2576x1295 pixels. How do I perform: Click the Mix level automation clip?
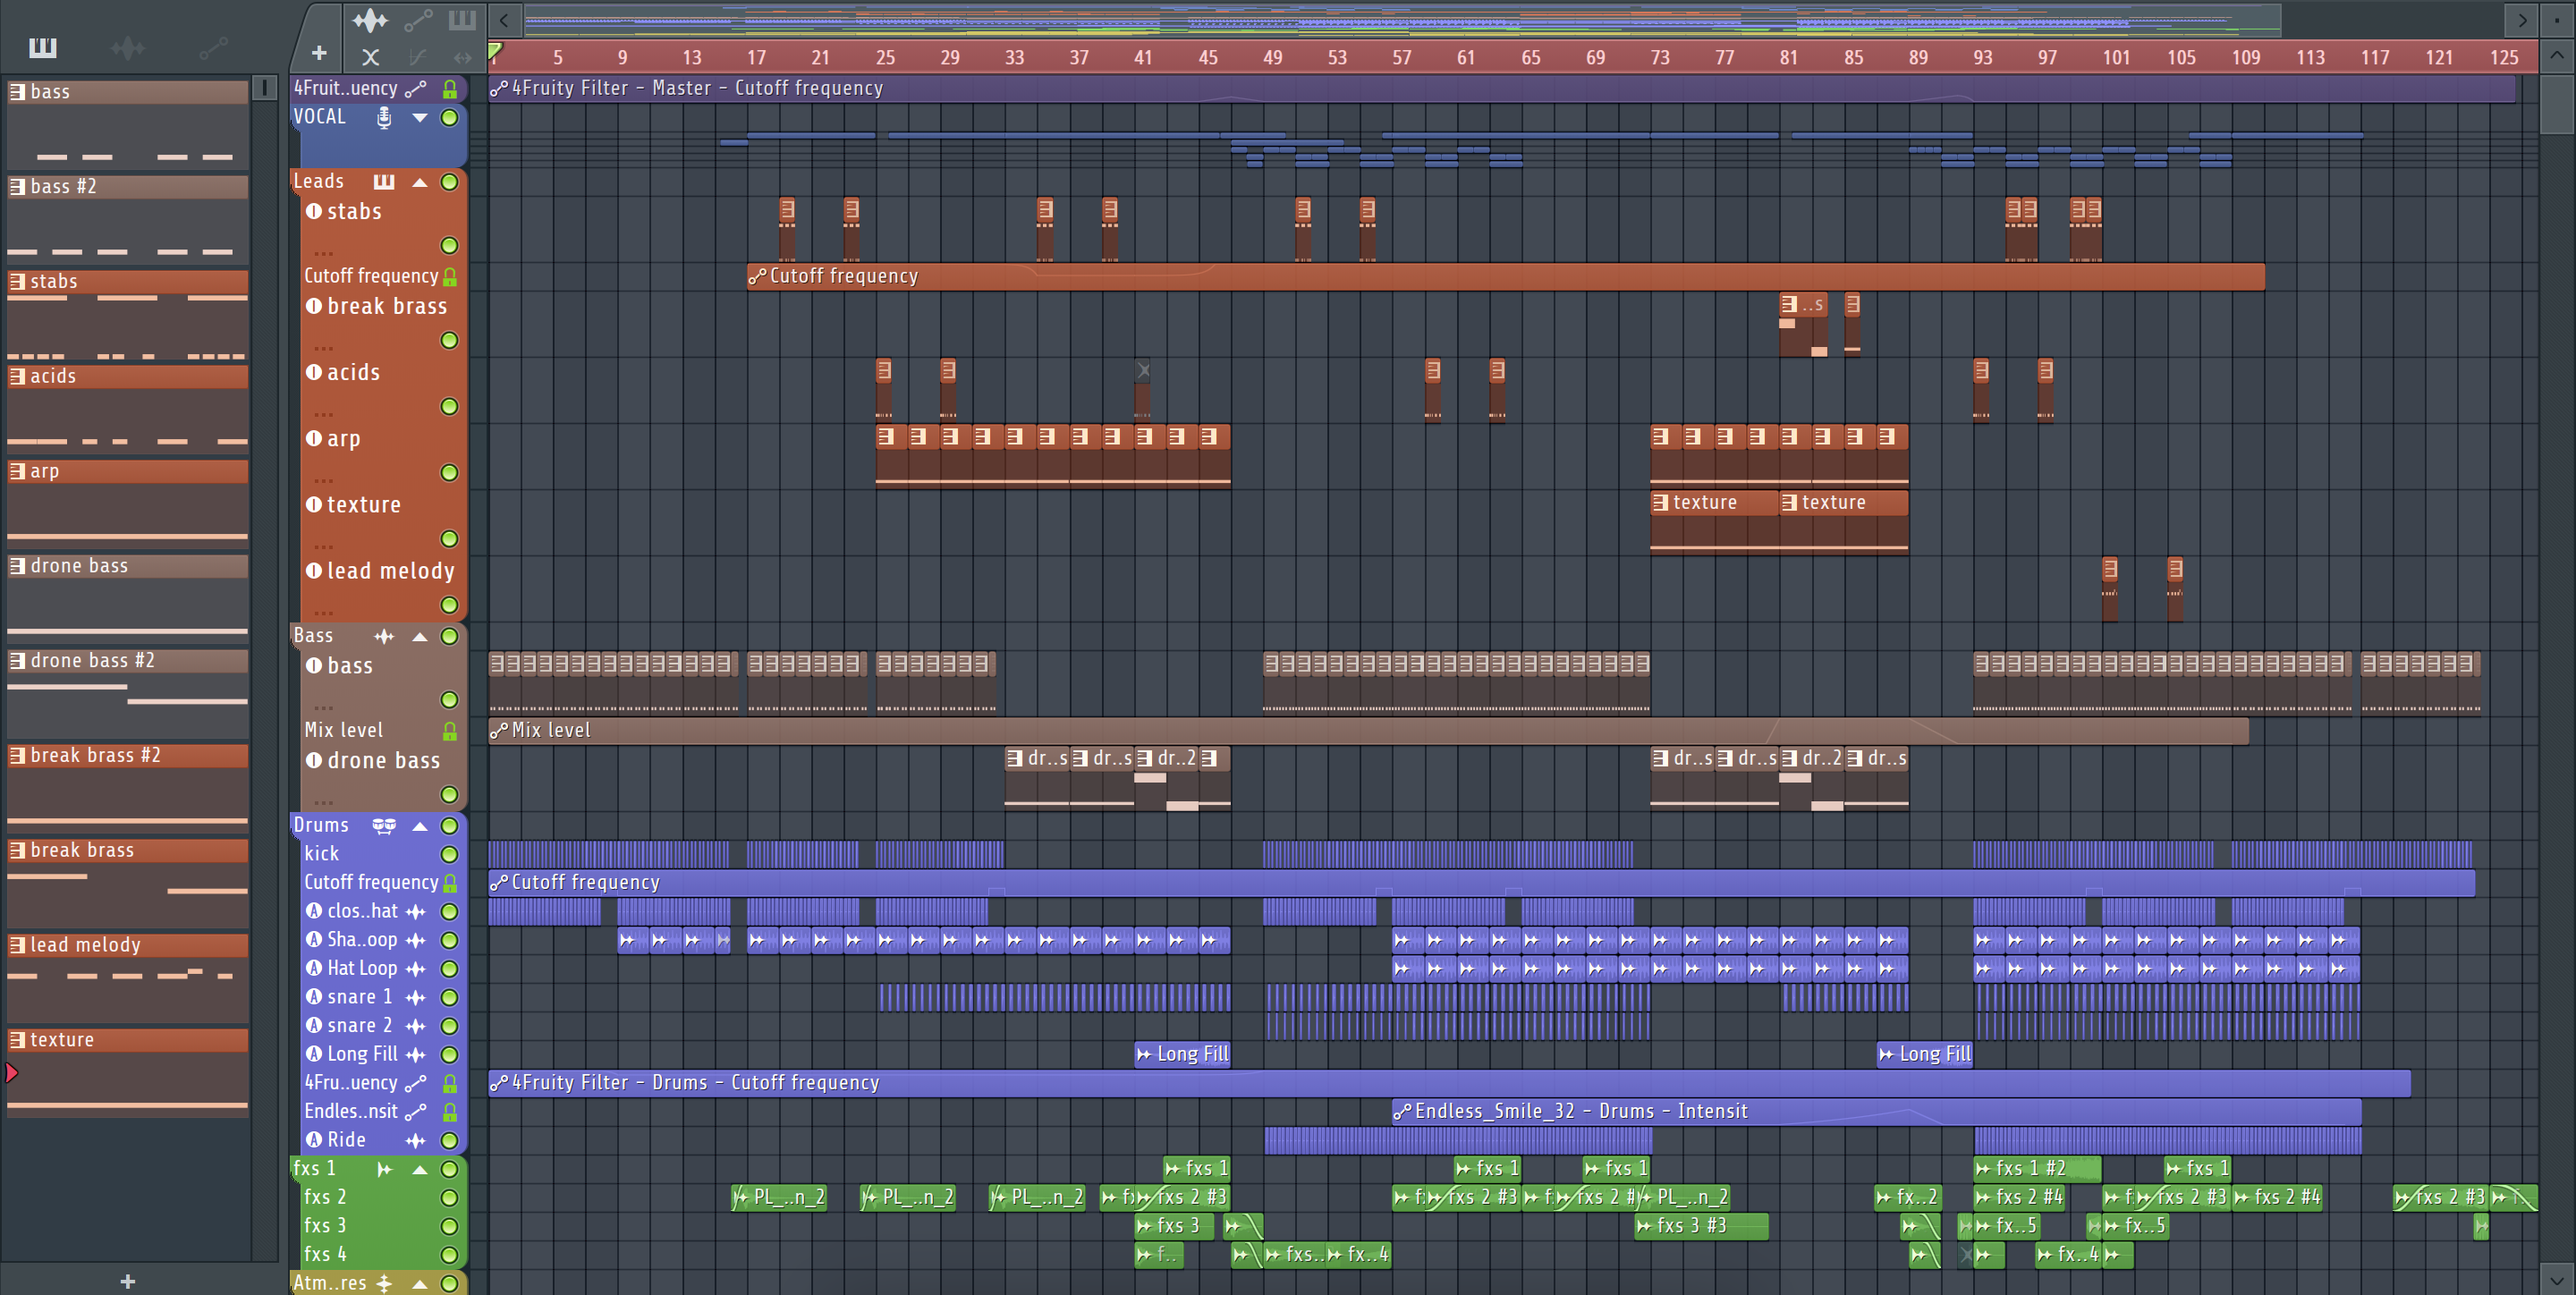1368,731
